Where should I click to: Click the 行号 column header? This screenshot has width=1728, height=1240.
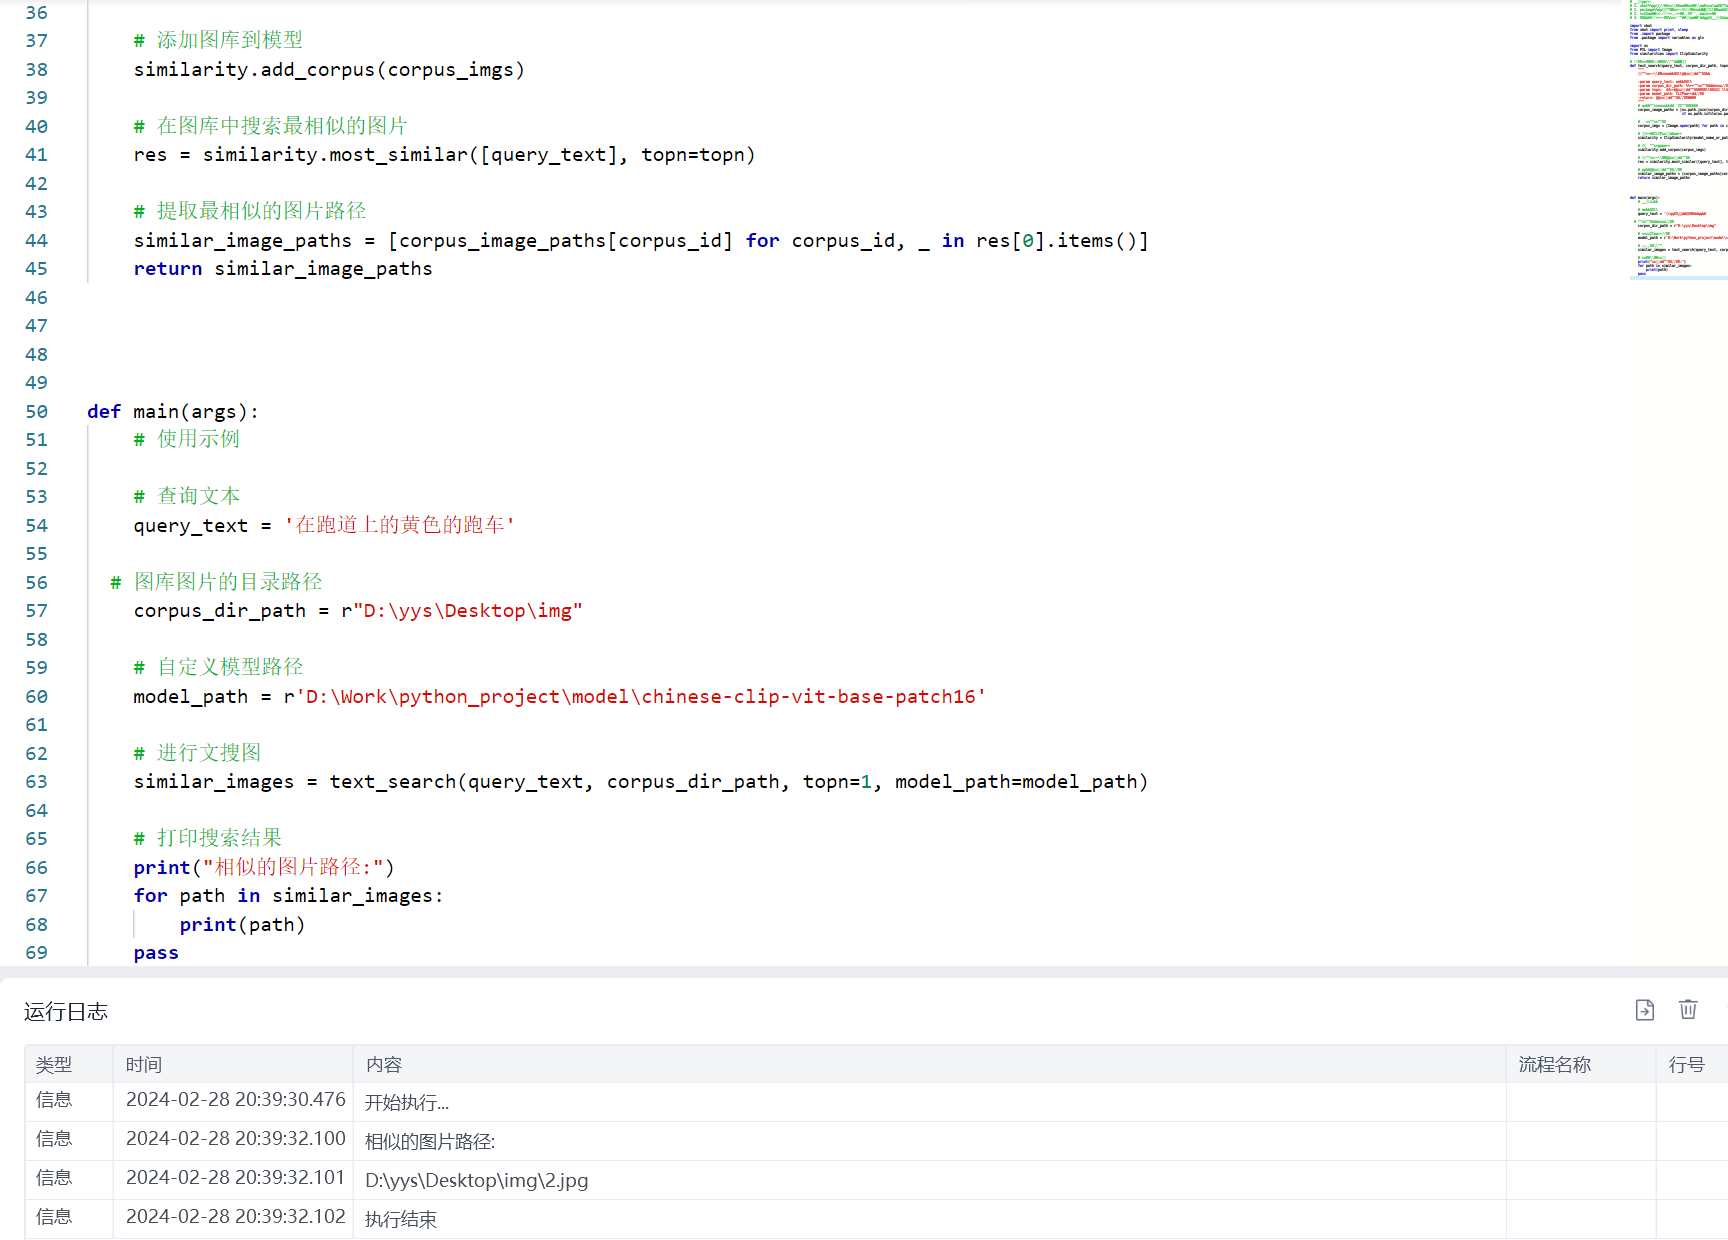point(1686,1065)
